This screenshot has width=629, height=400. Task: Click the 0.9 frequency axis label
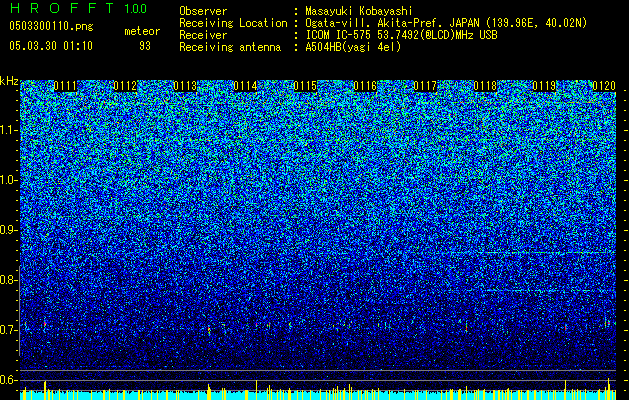[x=9, y=230]
